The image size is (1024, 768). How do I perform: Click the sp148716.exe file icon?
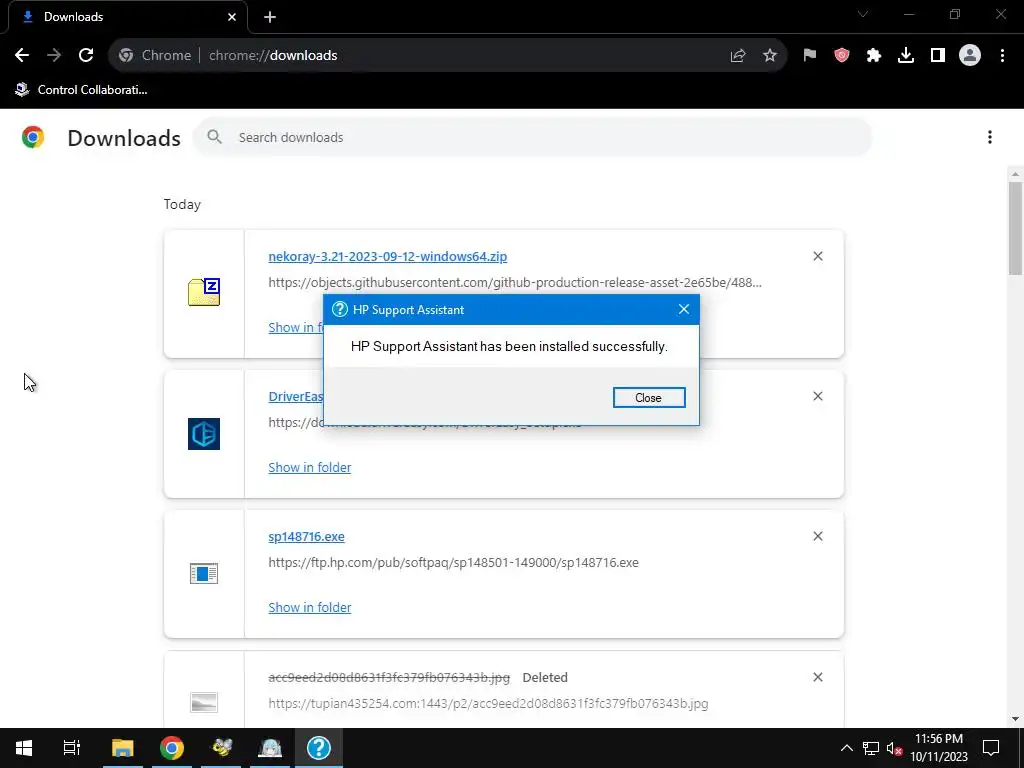pyautogui.click(x=204, y=573)
